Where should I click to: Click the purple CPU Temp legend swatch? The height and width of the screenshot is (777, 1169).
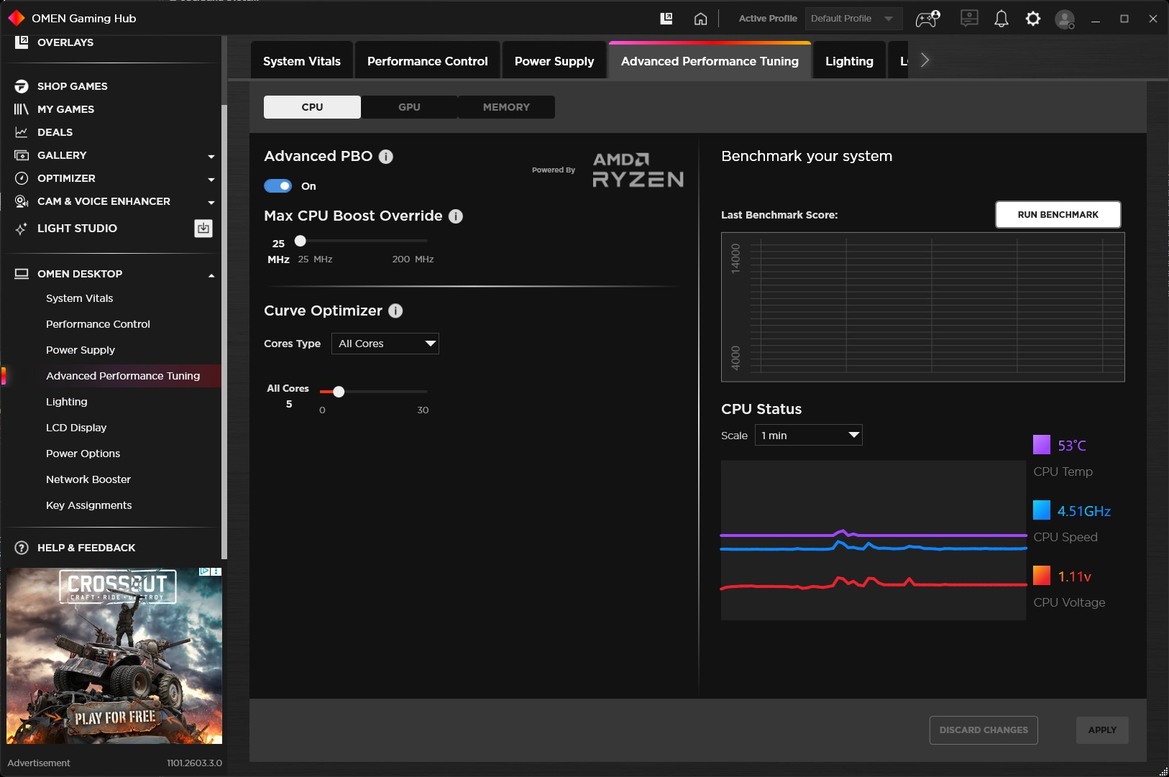pos(1042,445)
